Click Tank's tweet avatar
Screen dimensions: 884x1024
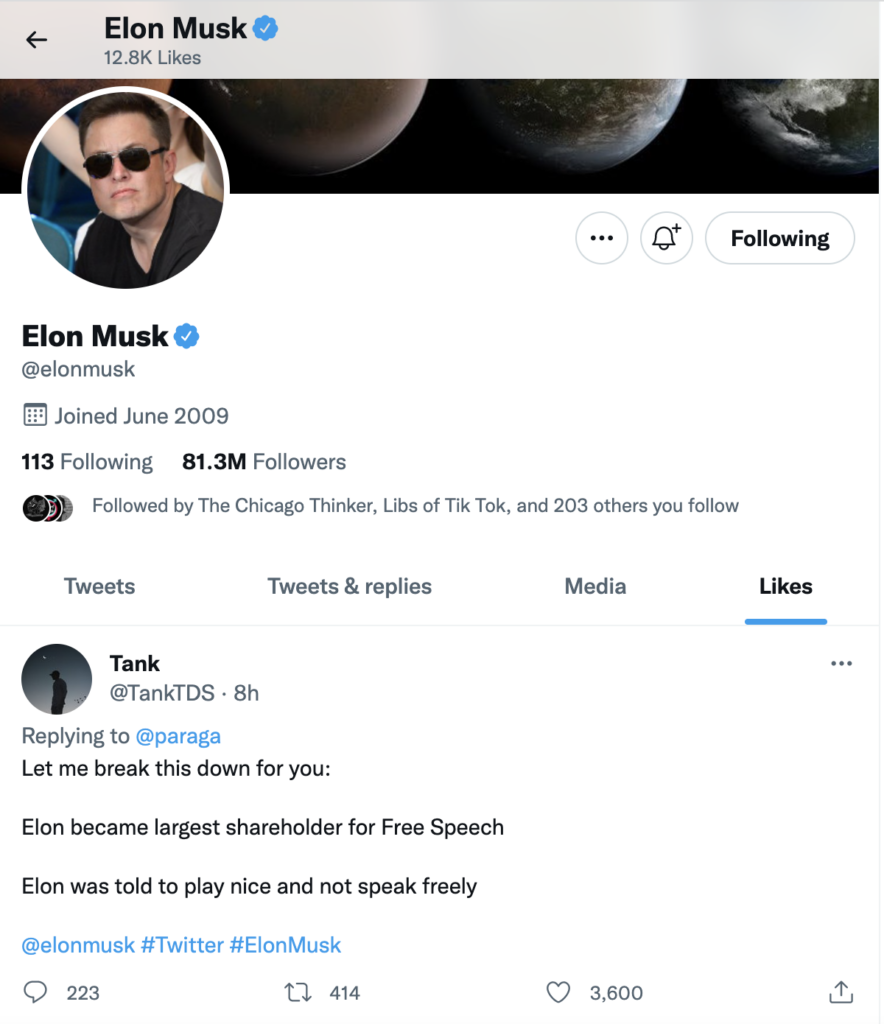click(x=57, y=679)
